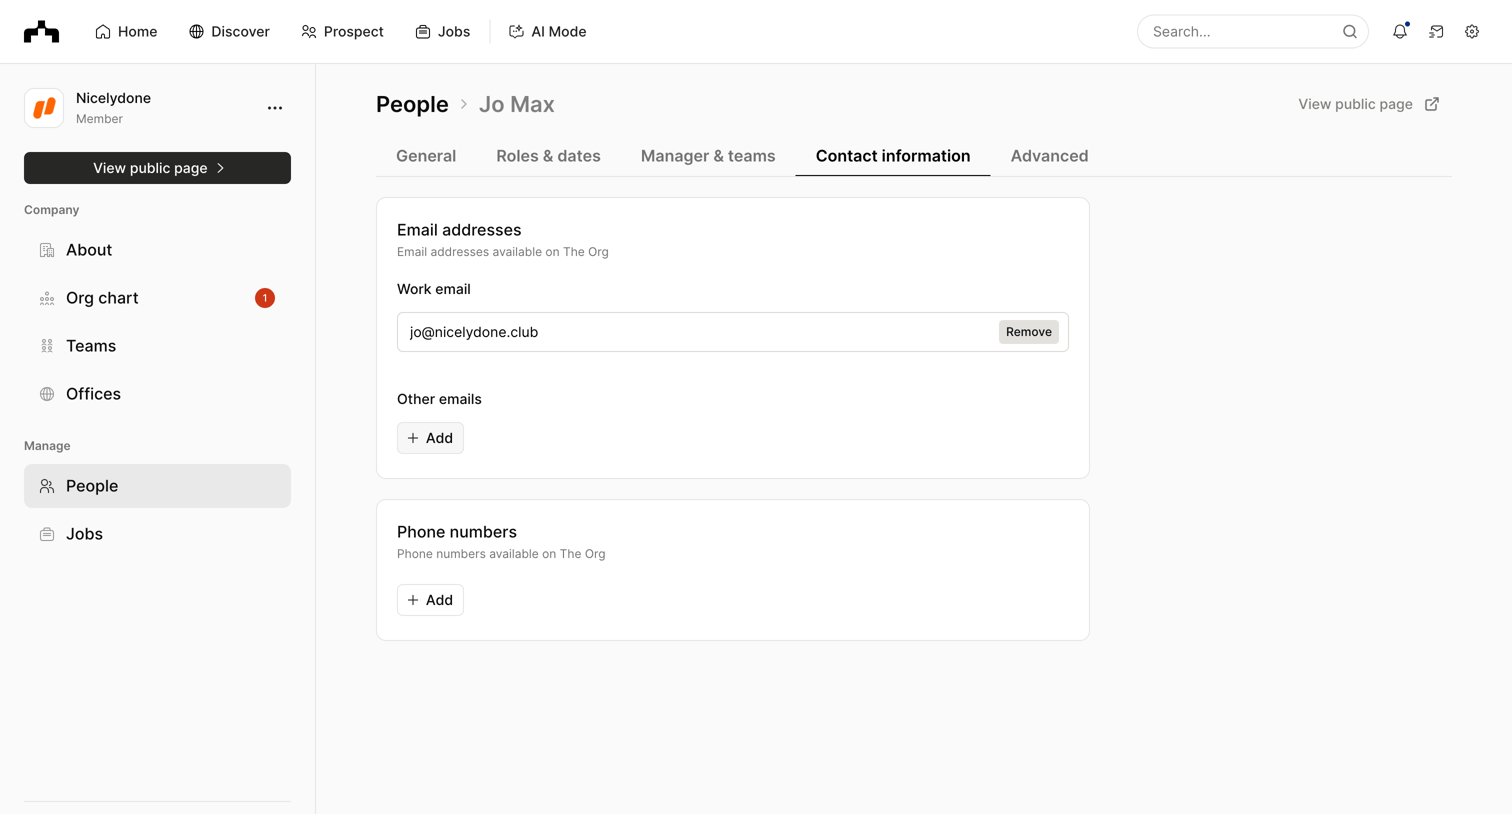Image resolution: width=1512 pixels, height=814 pixels.
Task: Go back to People breadcrumb
Action: point(412,104)
